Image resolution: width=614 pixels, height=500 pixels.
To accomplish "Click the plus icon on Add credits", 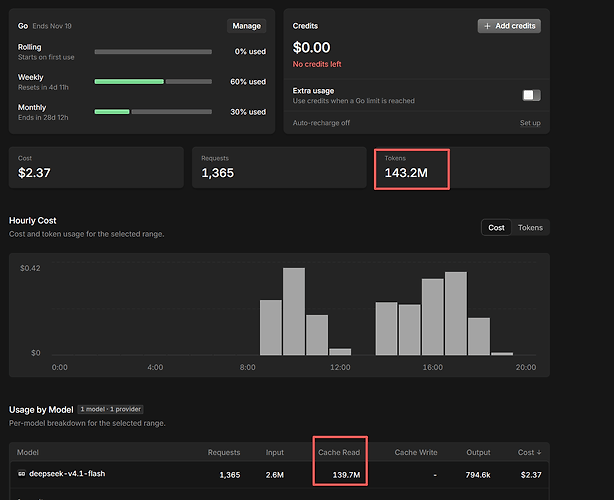I will click(x=487, y=26).
